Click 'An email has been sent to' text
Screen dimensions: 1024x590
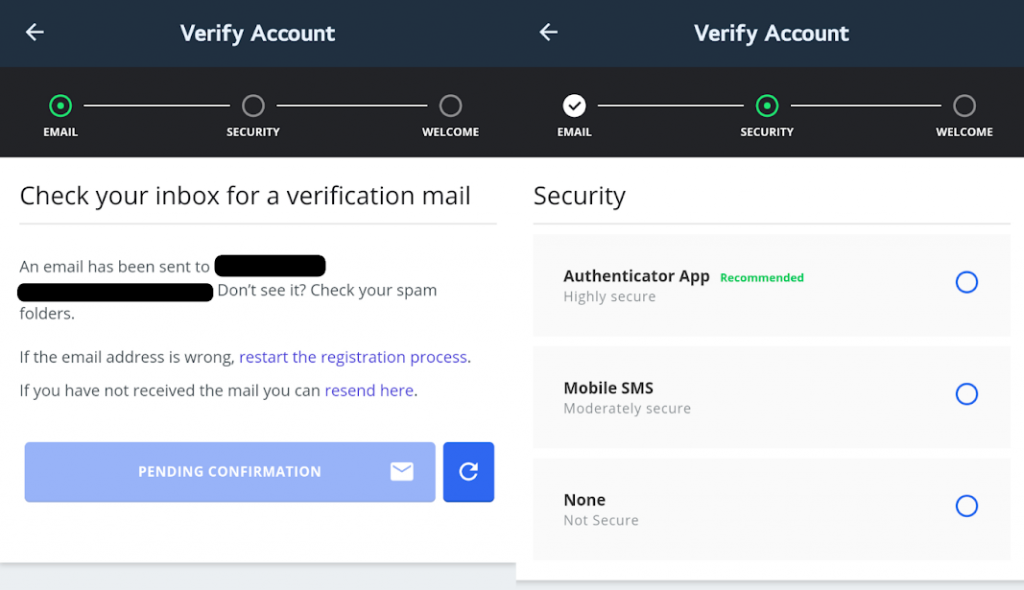(114, 267)
